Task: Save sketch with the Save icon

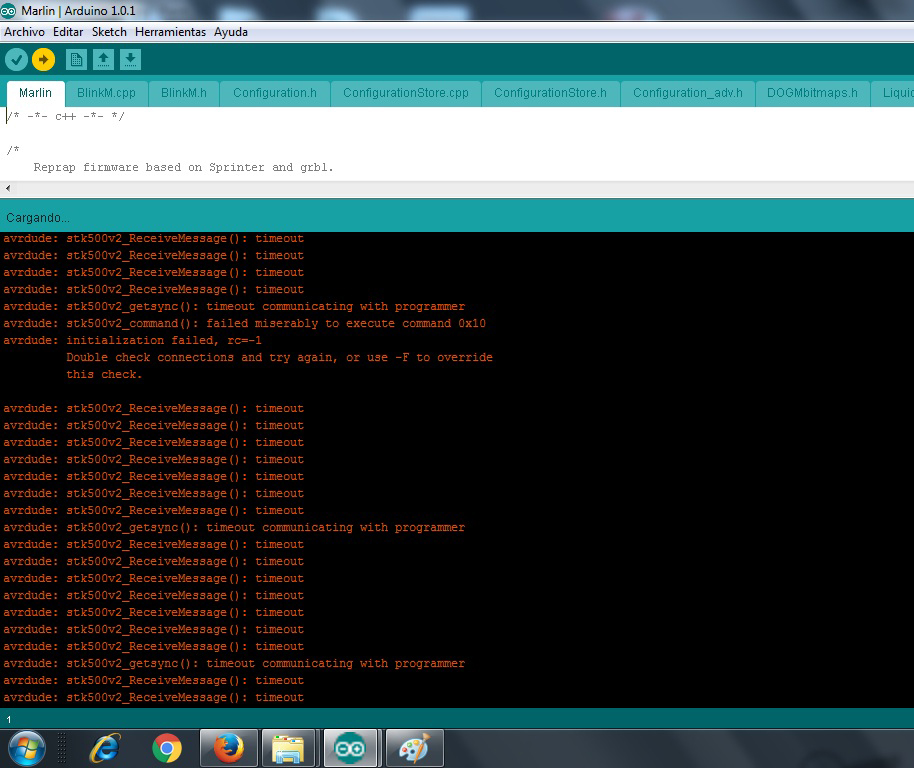Action: click(x=131, y=59)
